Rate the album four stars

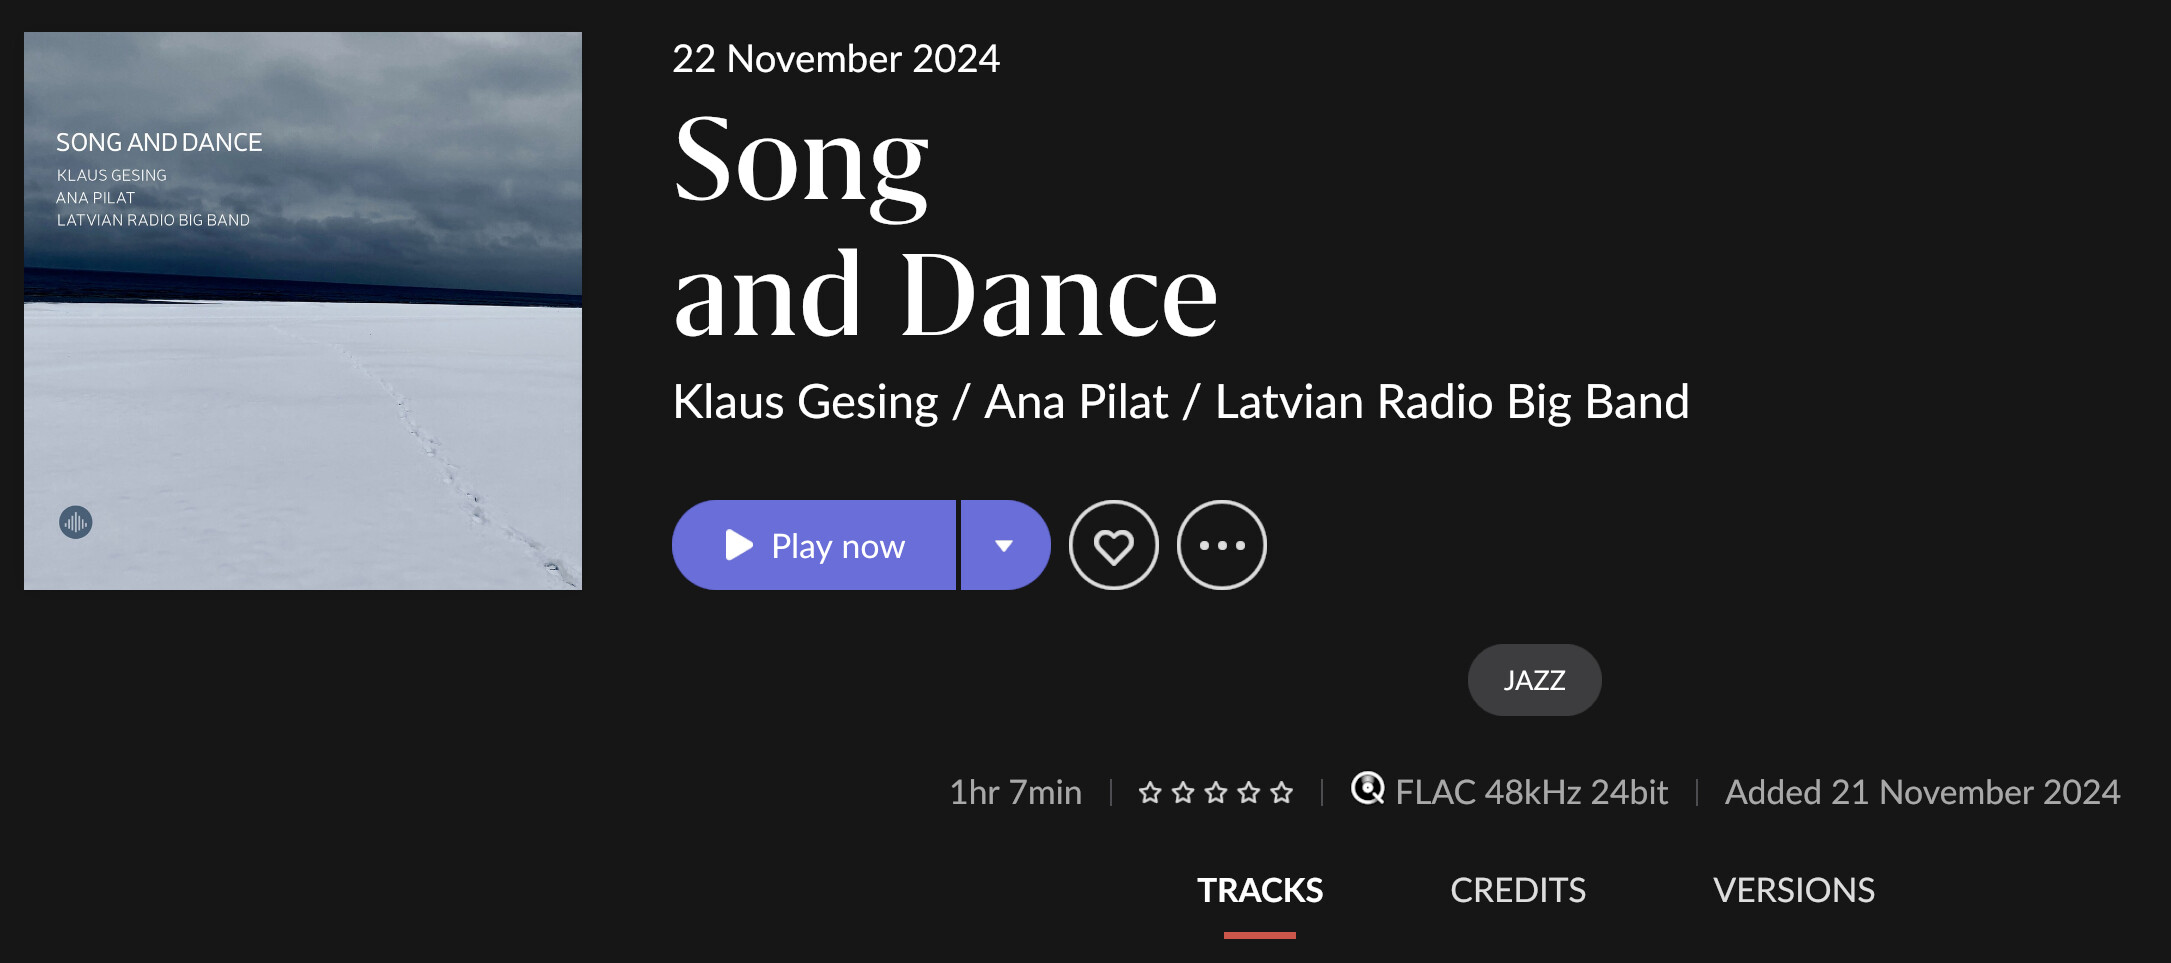[1249, 793]
